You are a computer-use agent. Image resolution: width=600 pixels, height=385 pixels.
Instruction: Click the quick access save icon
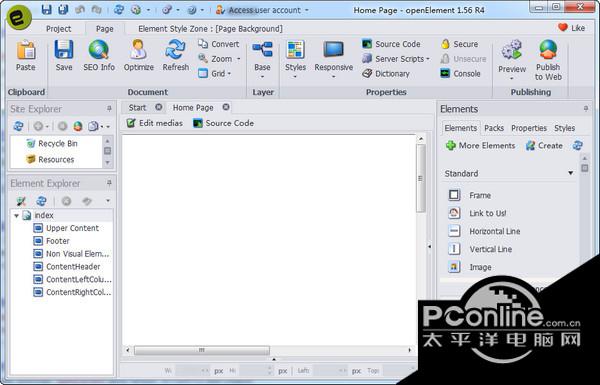(47, 10)
